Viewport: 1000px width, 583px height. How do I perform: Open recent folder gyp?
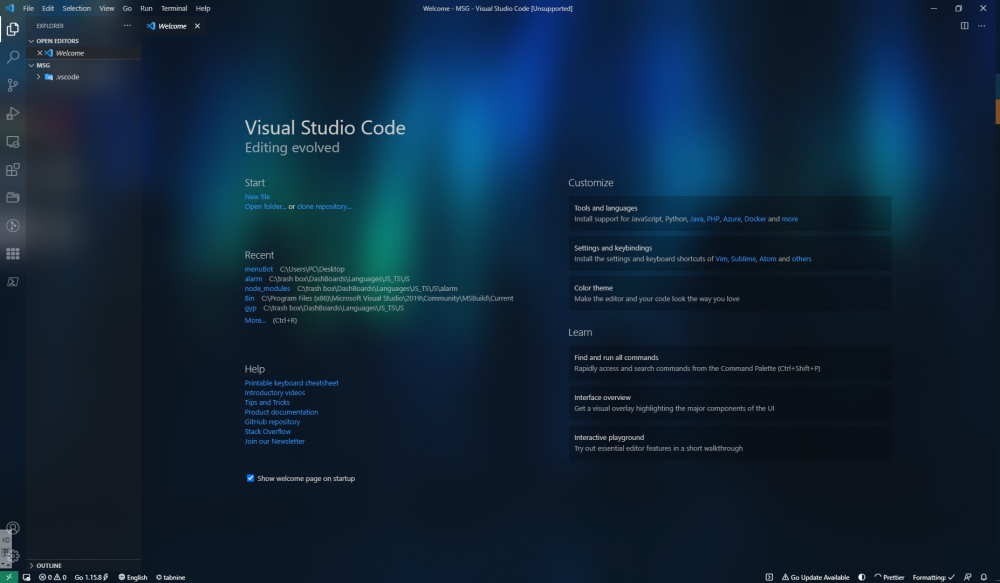point(250,308)
